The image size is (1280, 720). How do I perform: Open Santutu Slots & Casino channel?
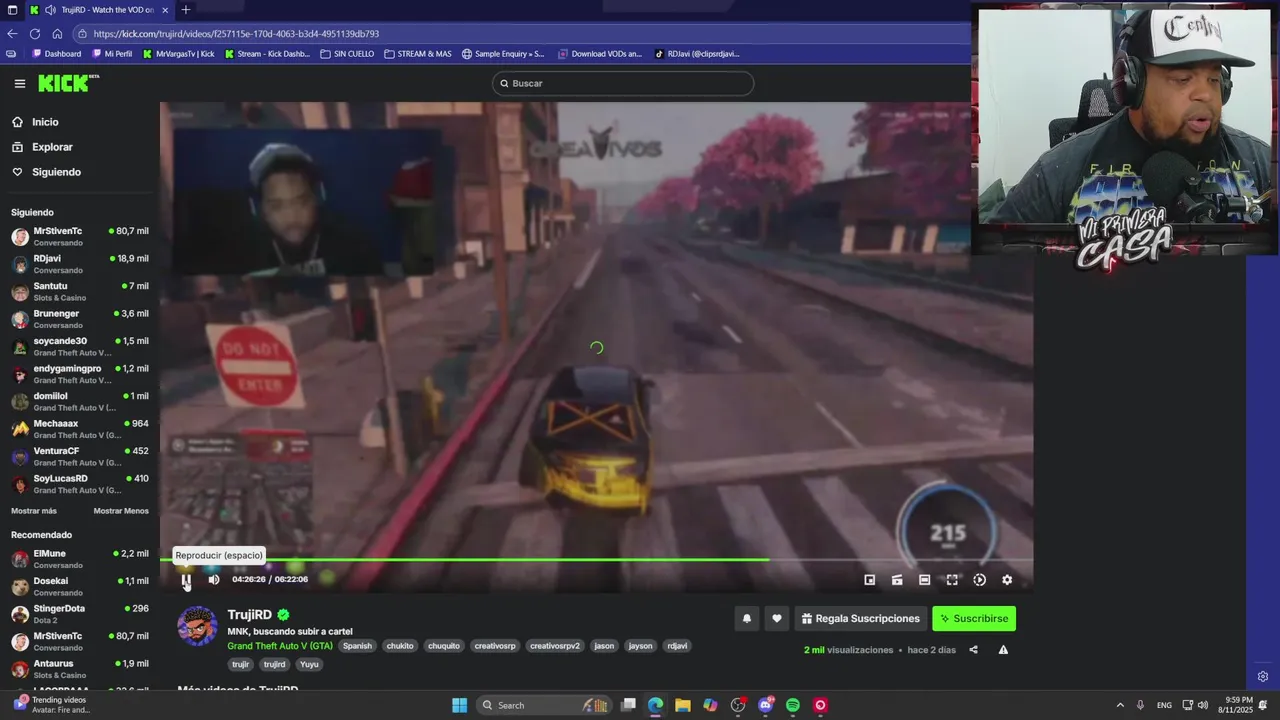(79, 291)
